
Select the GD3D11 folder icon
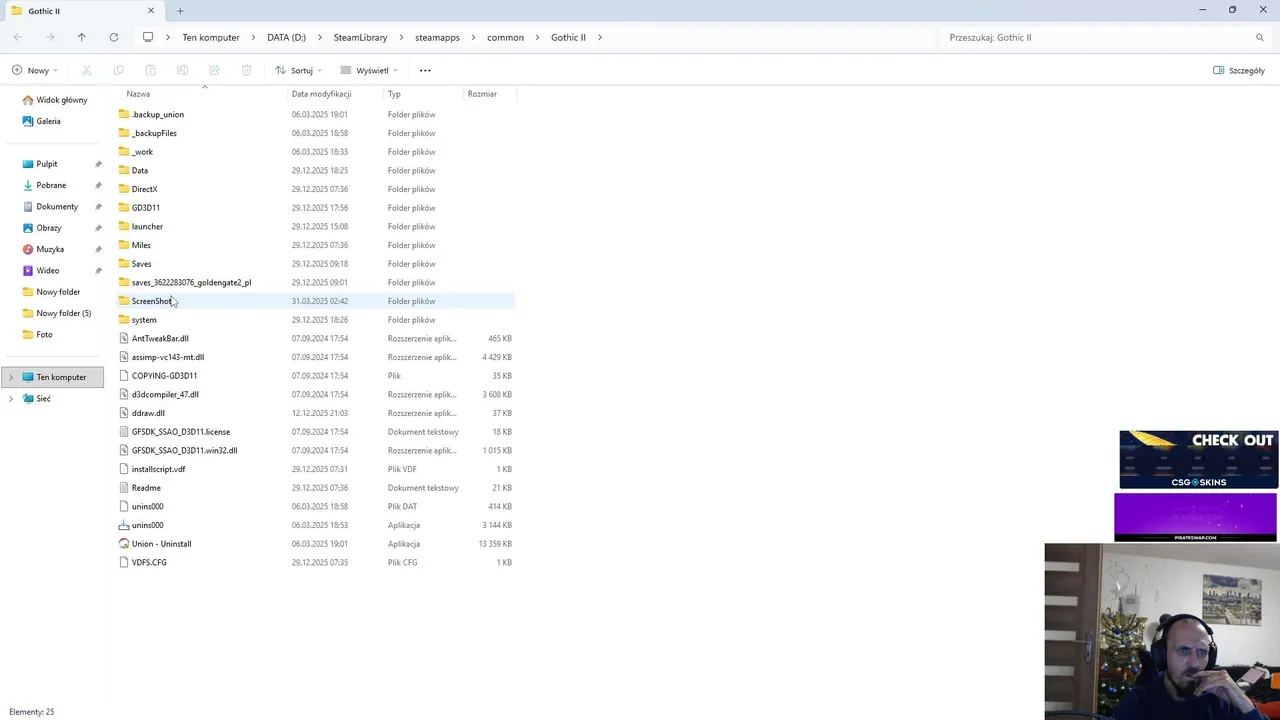click(124, 208)
